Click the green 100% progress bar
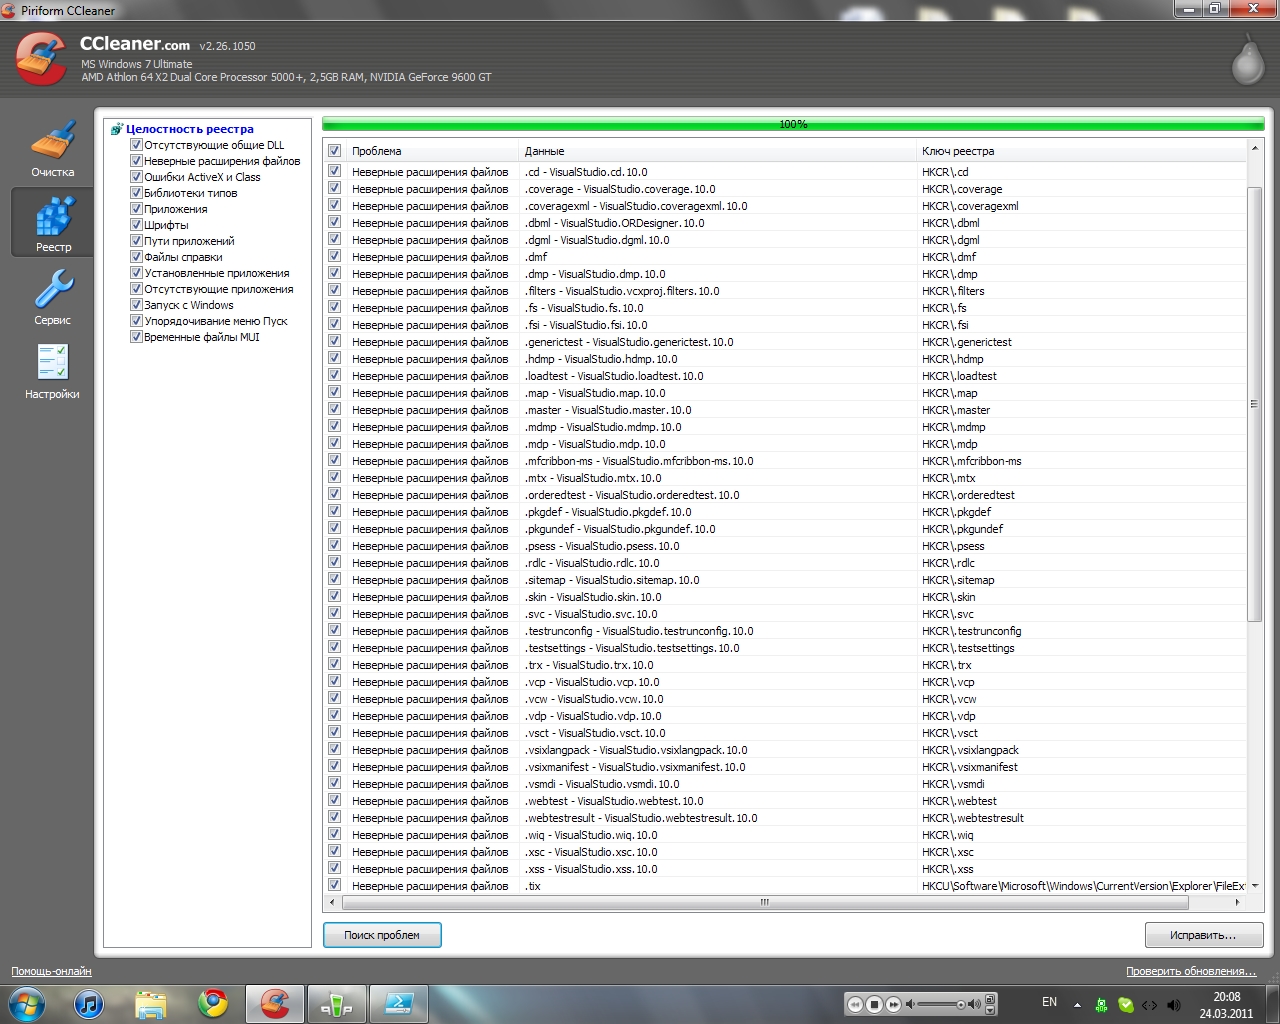The height and width of the screenshot is (1024, 1280). pos(793,124)
